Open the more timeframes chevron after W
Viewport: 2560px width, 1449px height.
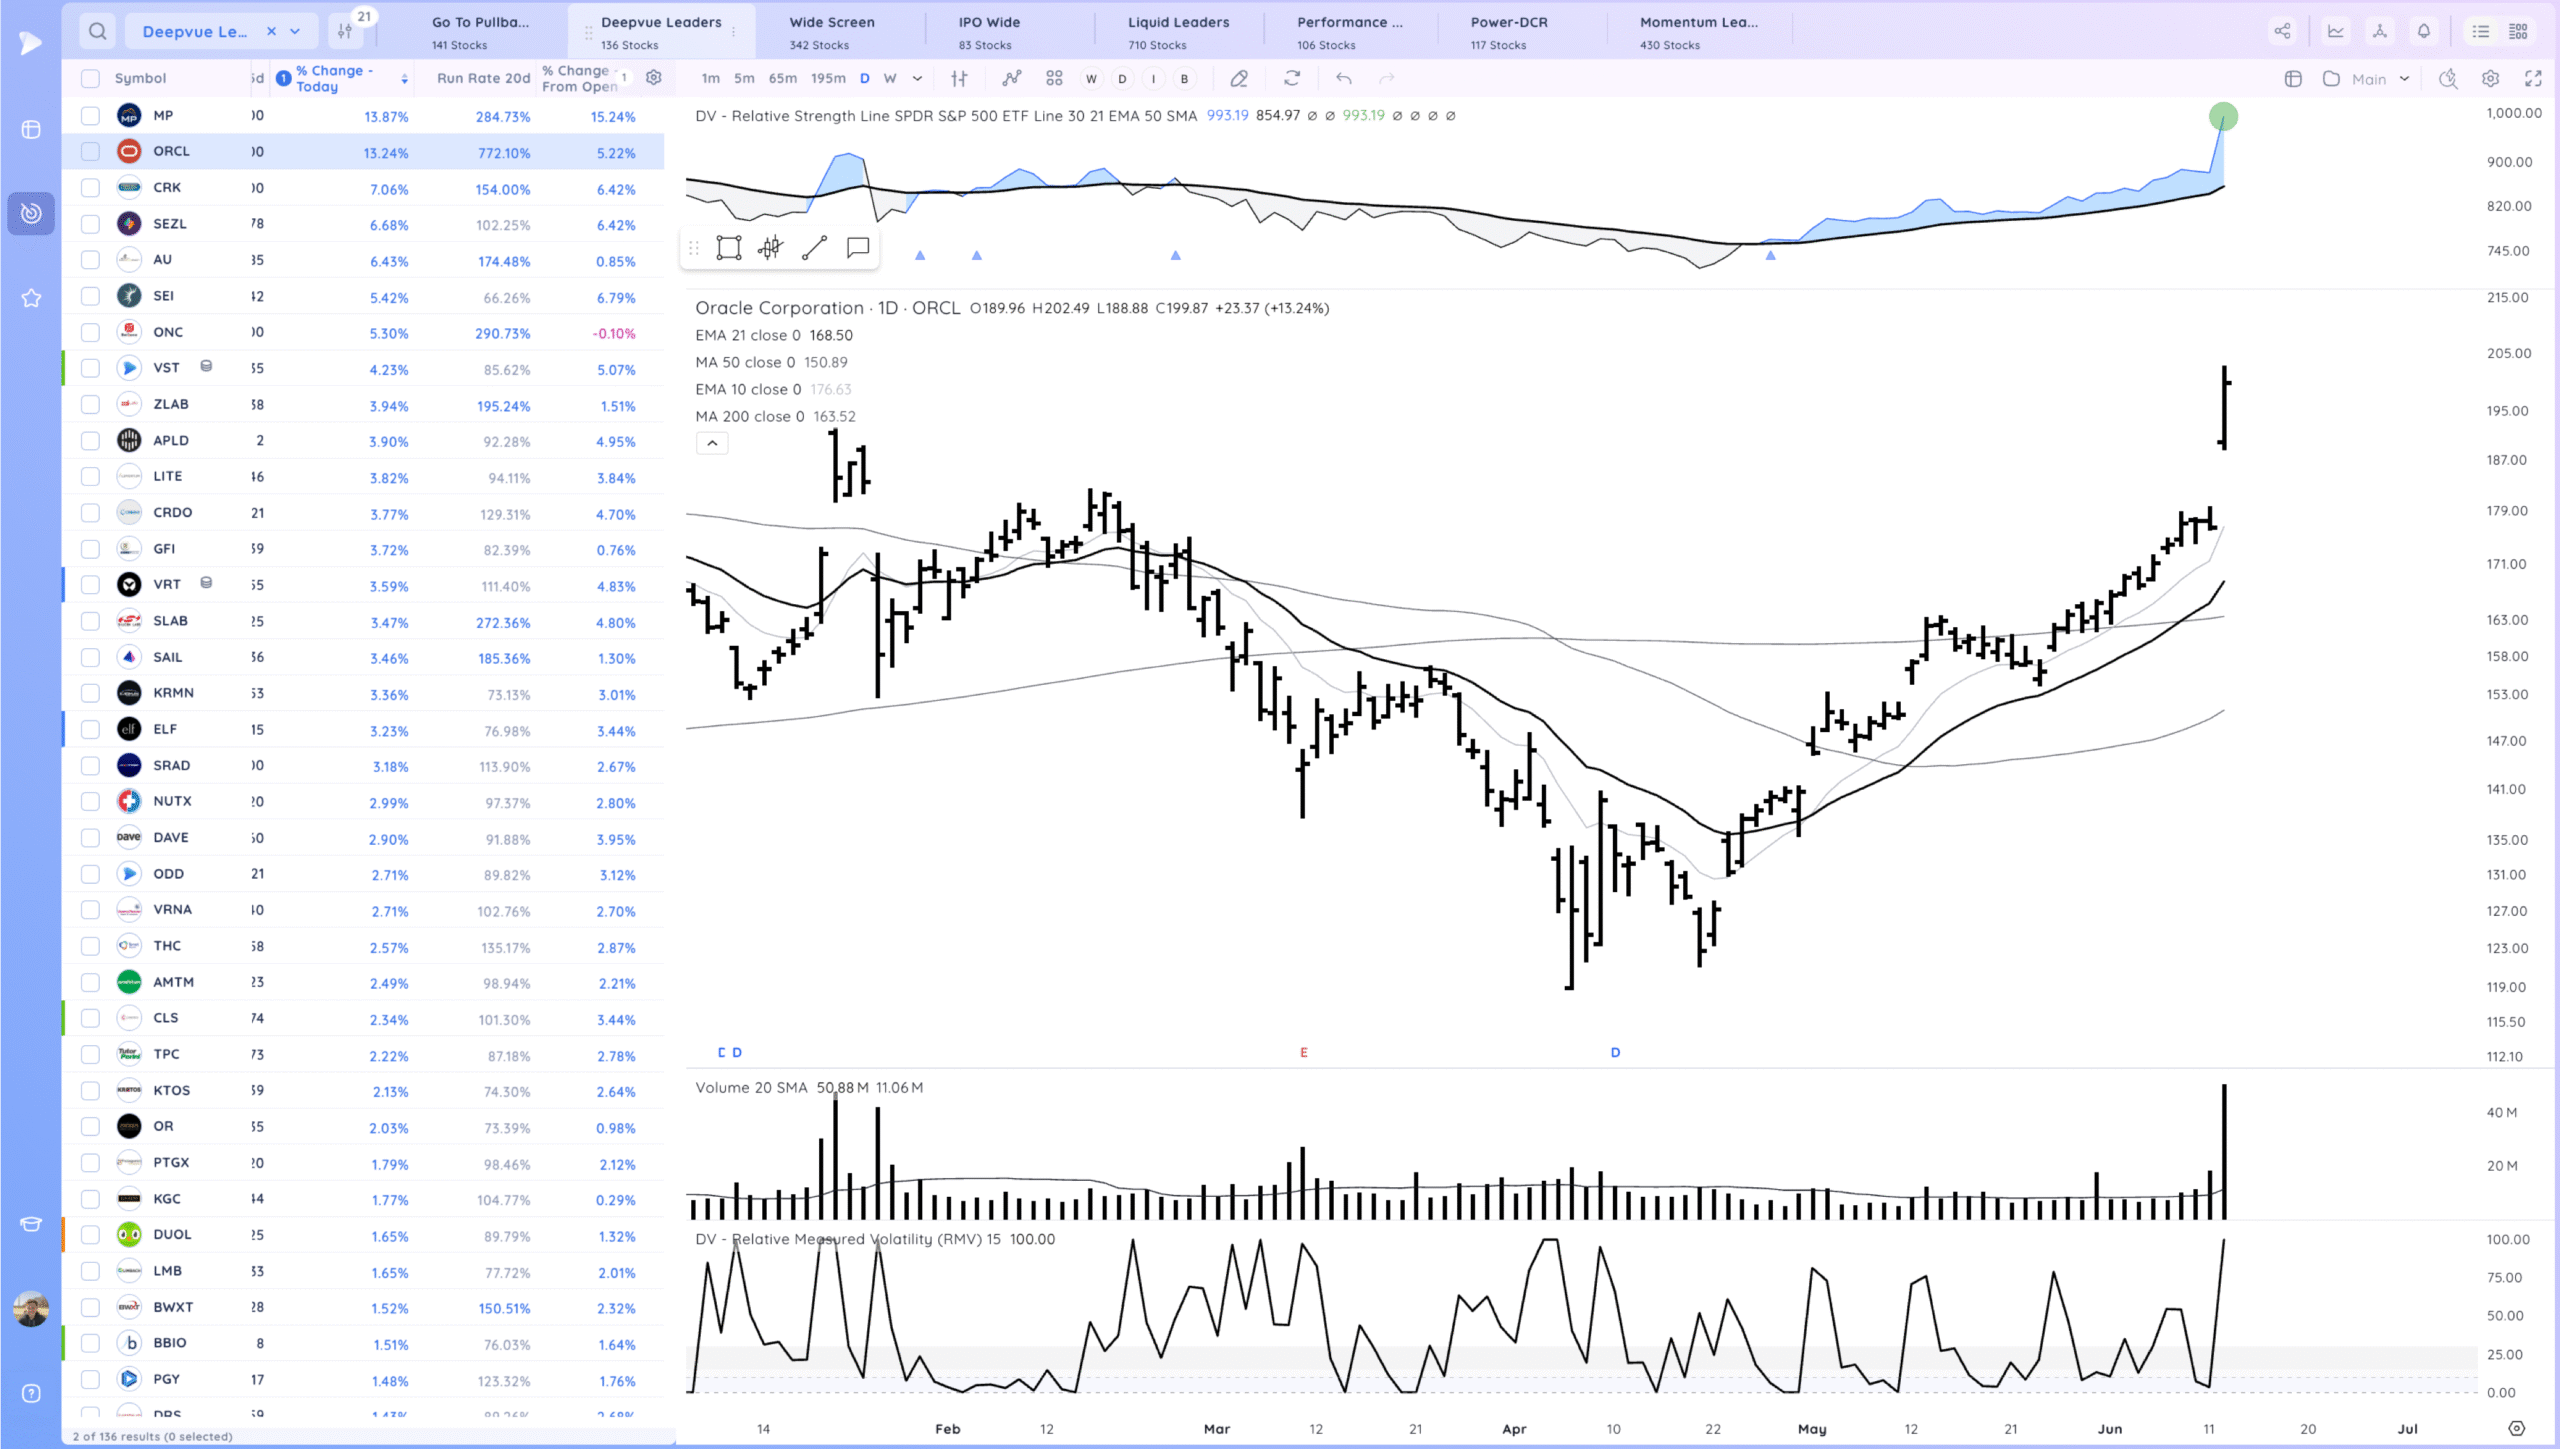tap(917, 78)
